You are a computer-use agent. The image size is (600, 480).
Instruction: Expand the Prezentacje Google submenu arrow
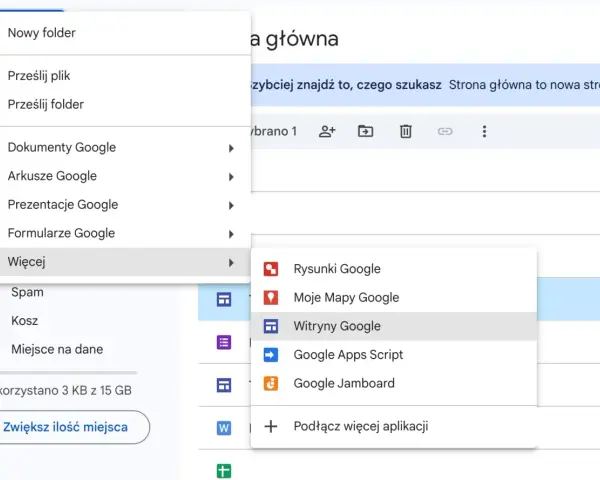click(x=231, y=206)
